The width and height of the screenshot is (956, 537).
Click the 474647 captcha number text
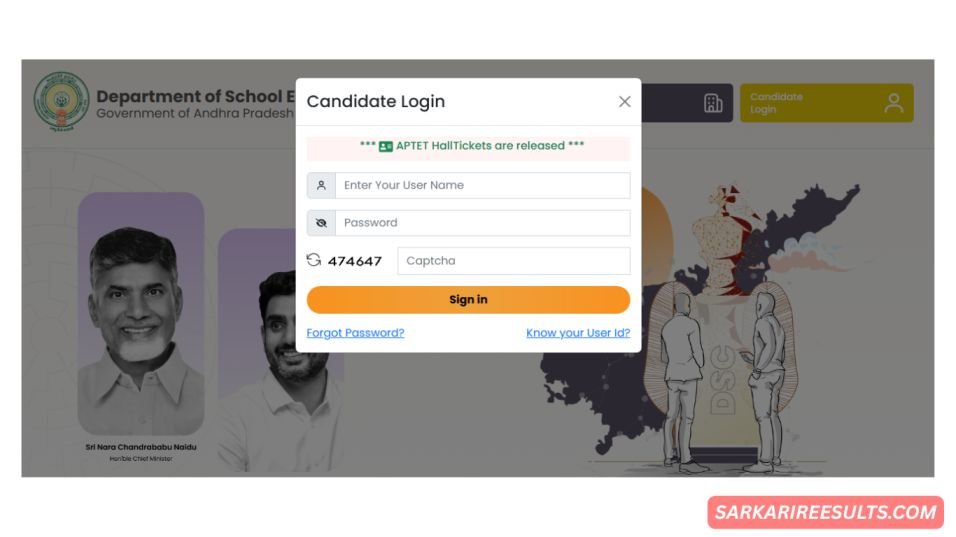pyautogui.click(x=355, y=261)
